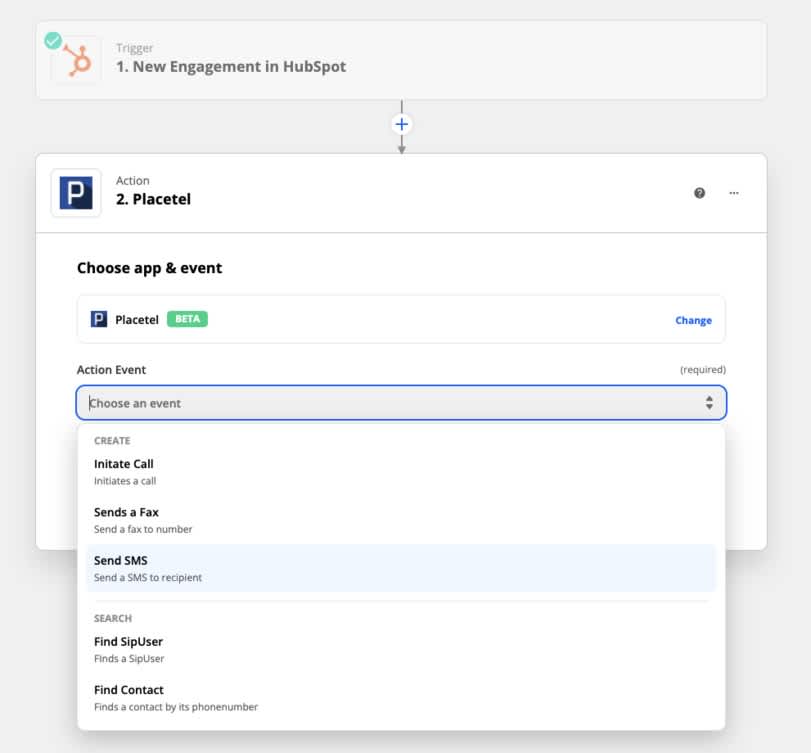Click the Trigger label above HubSpot step
The height and width of the screenshot is (753, 811).
(x=134, y=48)
